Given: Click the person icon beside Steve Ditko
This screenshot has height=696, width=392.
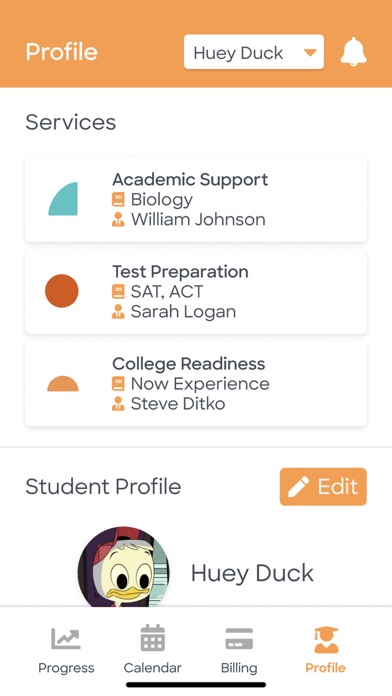Looking at the screenshot, I should tap(118, 404).
